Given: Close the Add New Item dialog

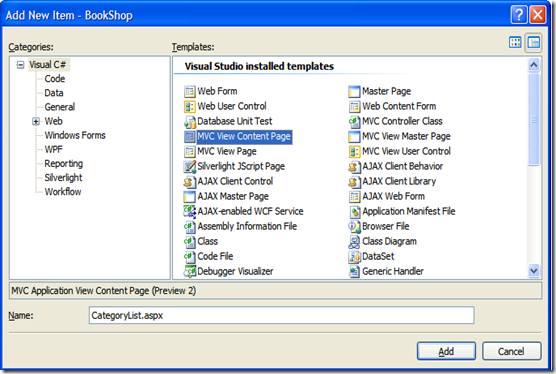Looking at the screenshot, I should 538,15.
